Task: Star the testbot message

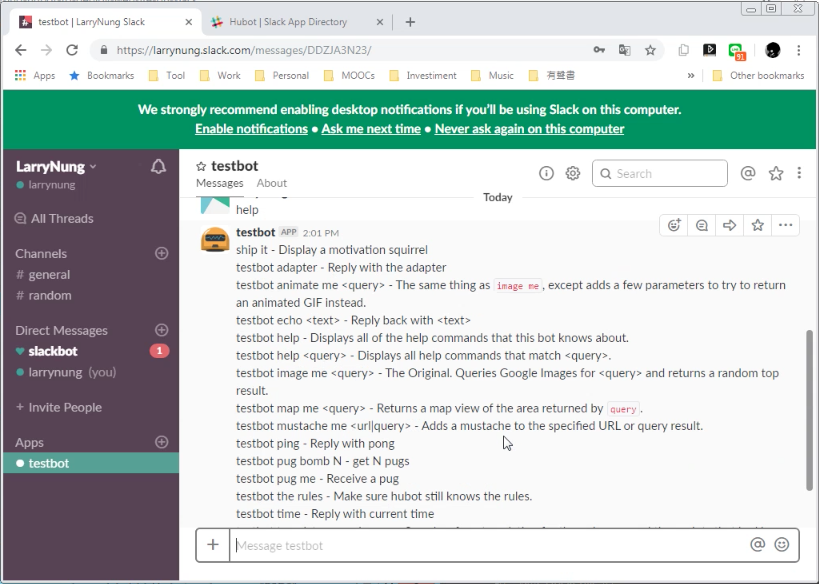Action: (x=757, y=225)
